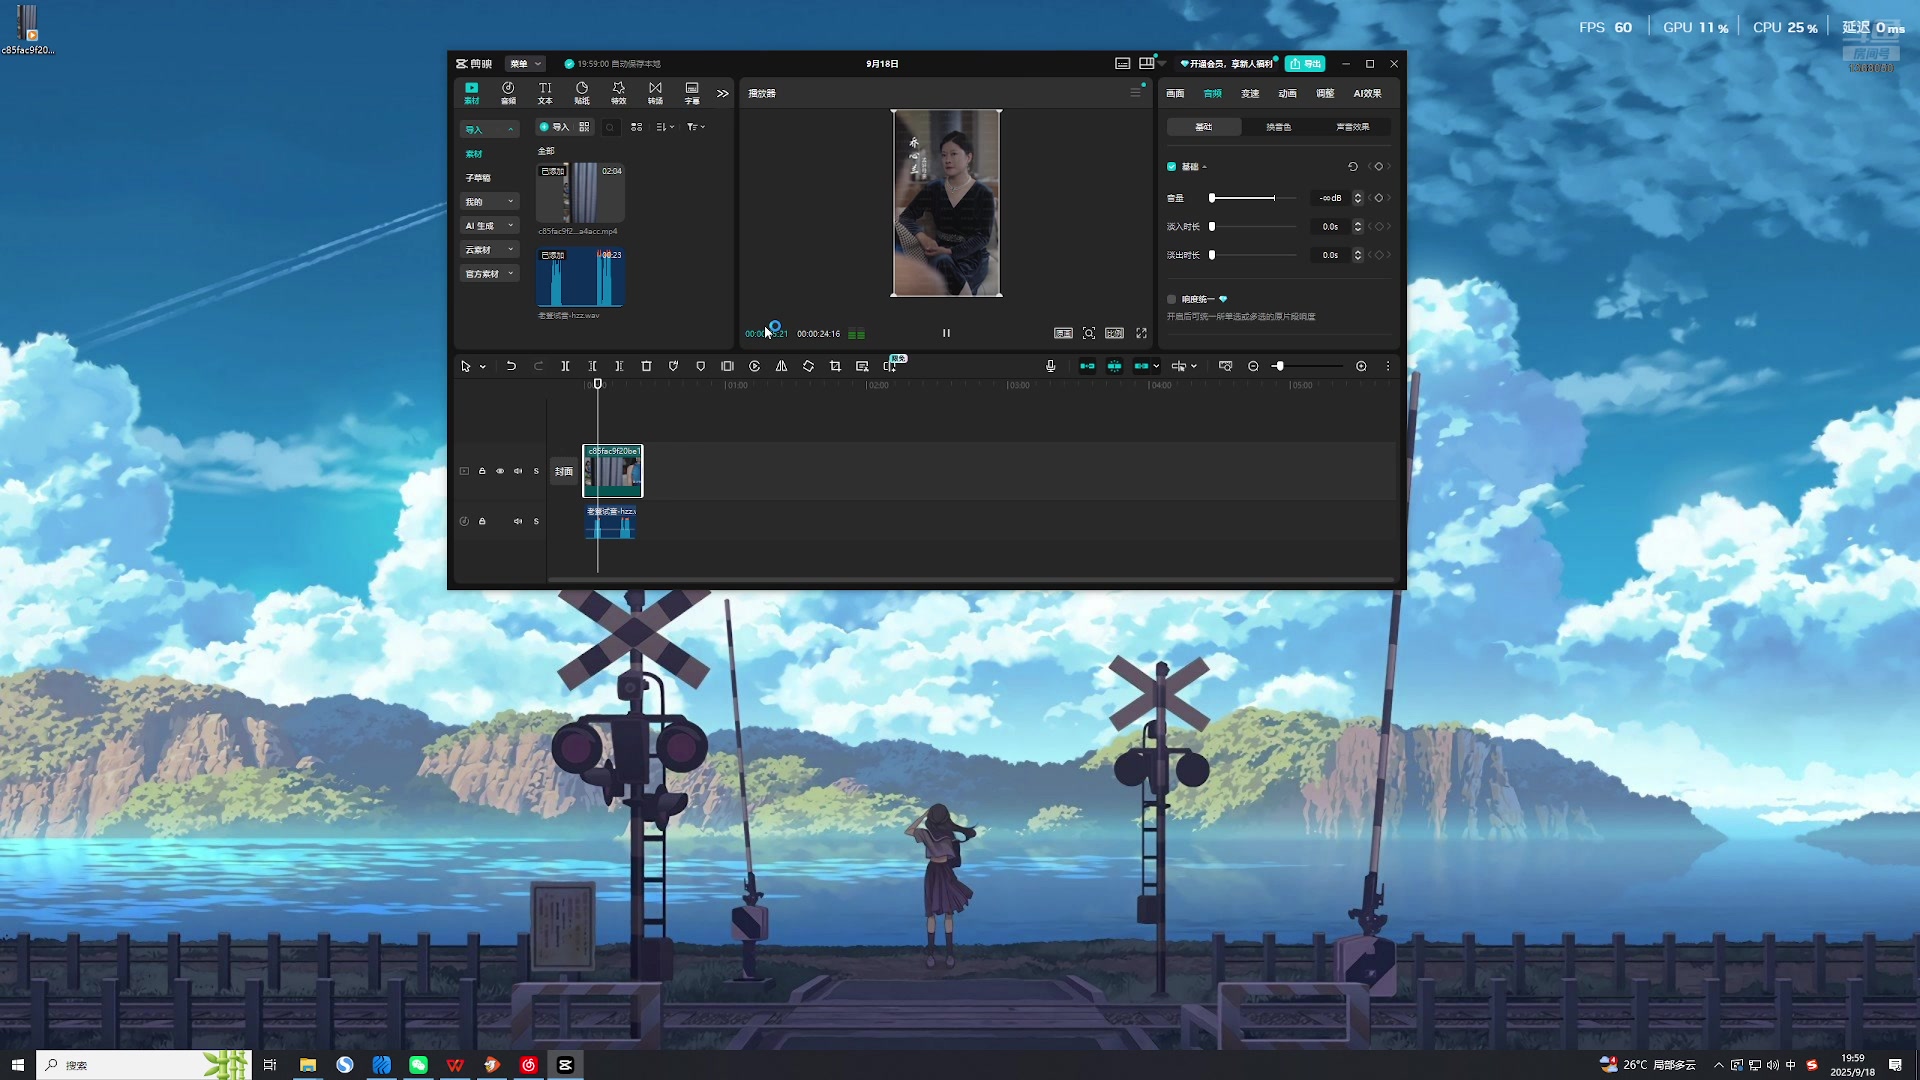Click the reverse playback icon
The height and width of the screenshot is (1080, 1920).
click(754, 366)
